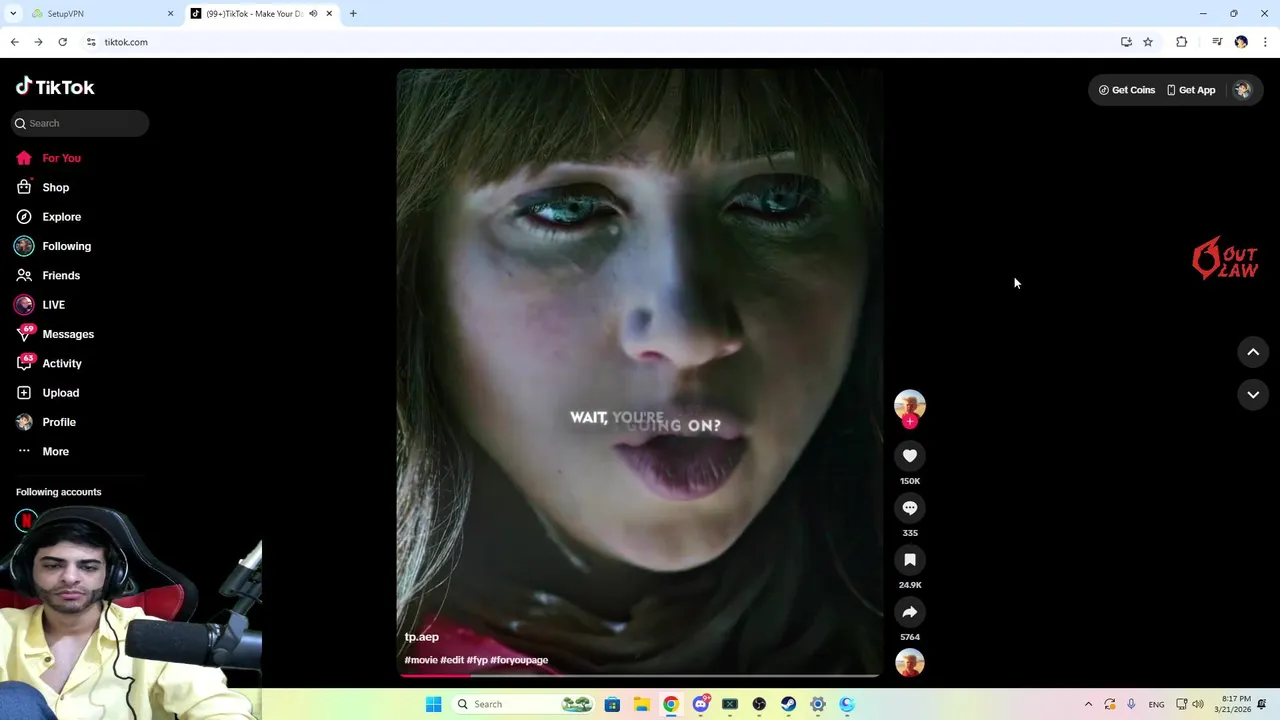Bookmark the video to favorites
Screen dimensions: 1280x720
(910, 560)
